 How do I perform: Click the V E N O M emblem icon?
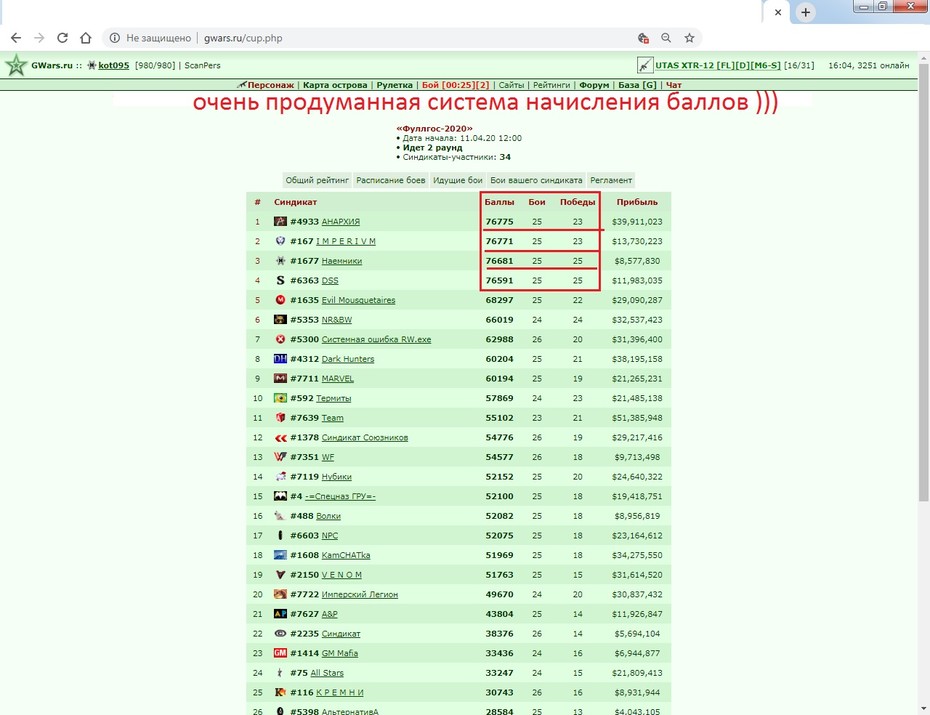click(280, 574)
